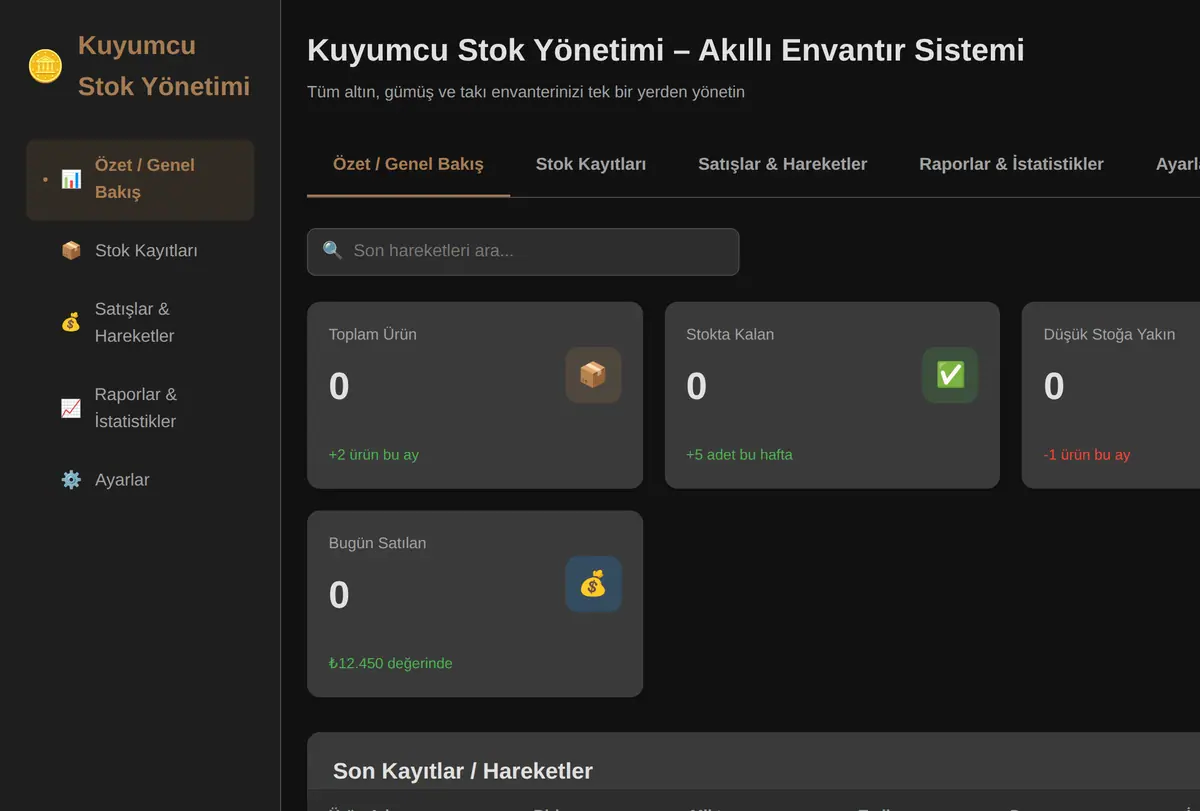The width and height of the screenshot is (1200, 811).
Task: Click the Toplam Ürün card label
Action: (373, 334)
